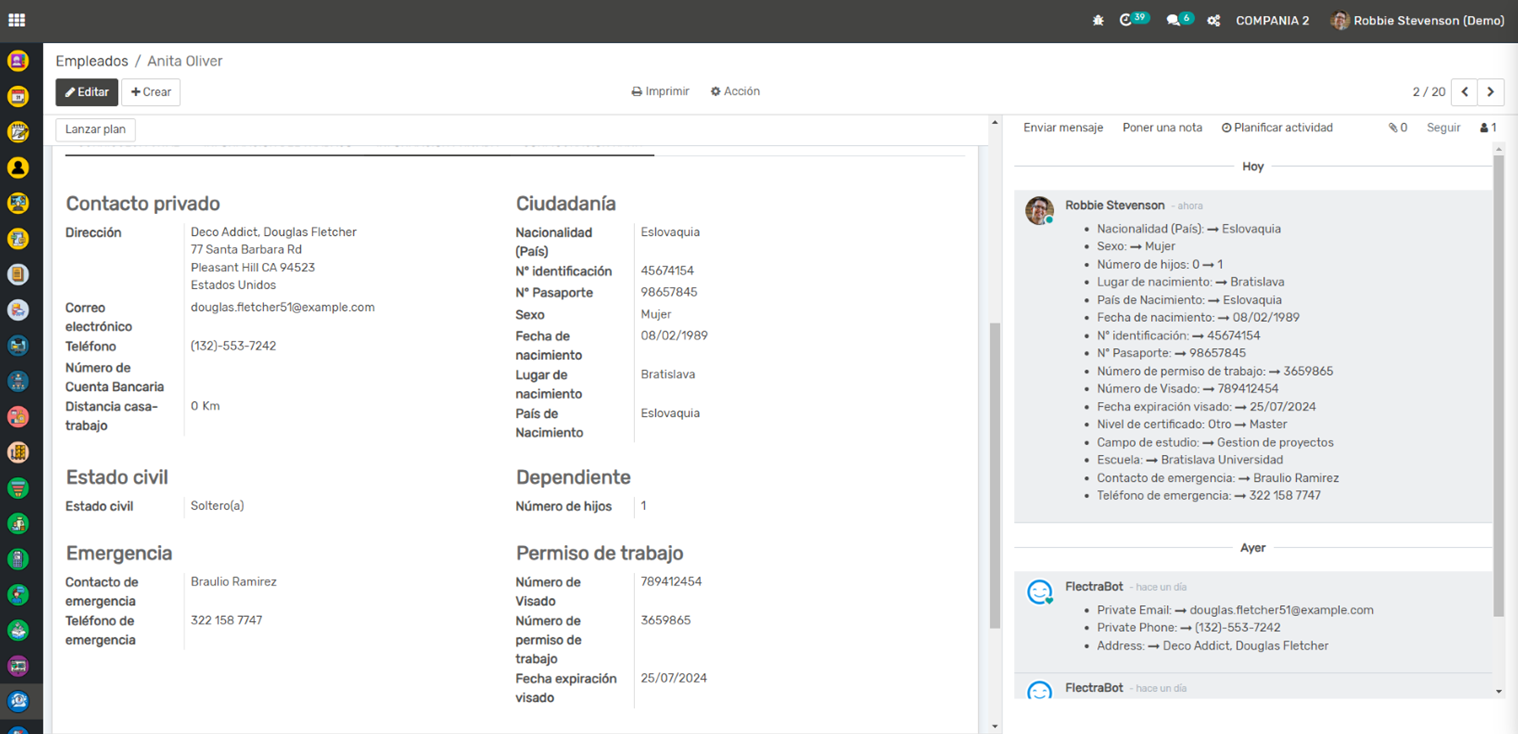1518x734 pixels.
Task: Click the Lanzar plan button
Action: click(x=95, y=130)
